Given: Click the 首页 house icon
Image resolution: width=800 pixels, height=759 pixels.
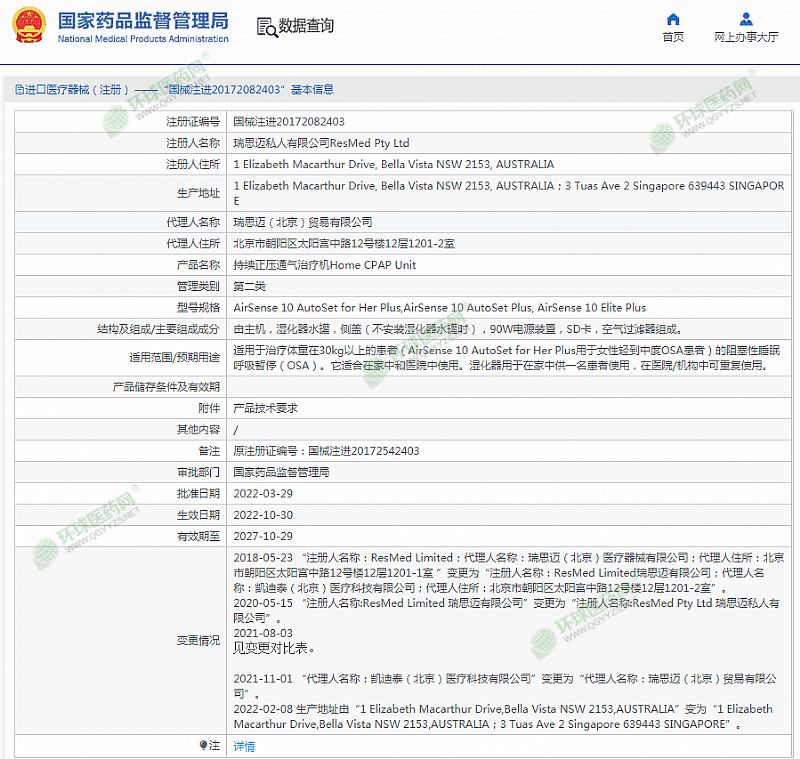Looking at the screenshot, I should coord(673,19).
